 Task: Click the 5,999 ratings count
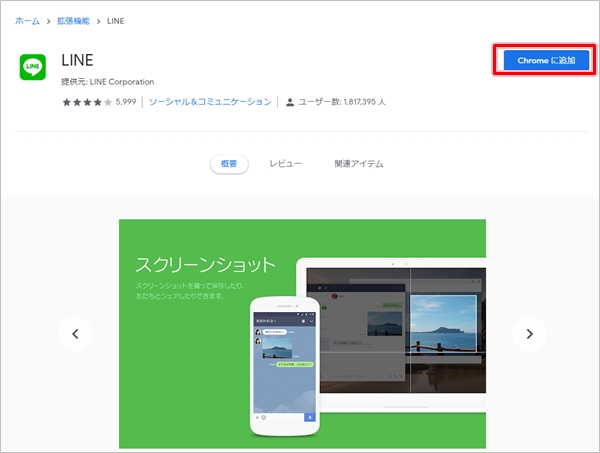[x=126, y=102]
